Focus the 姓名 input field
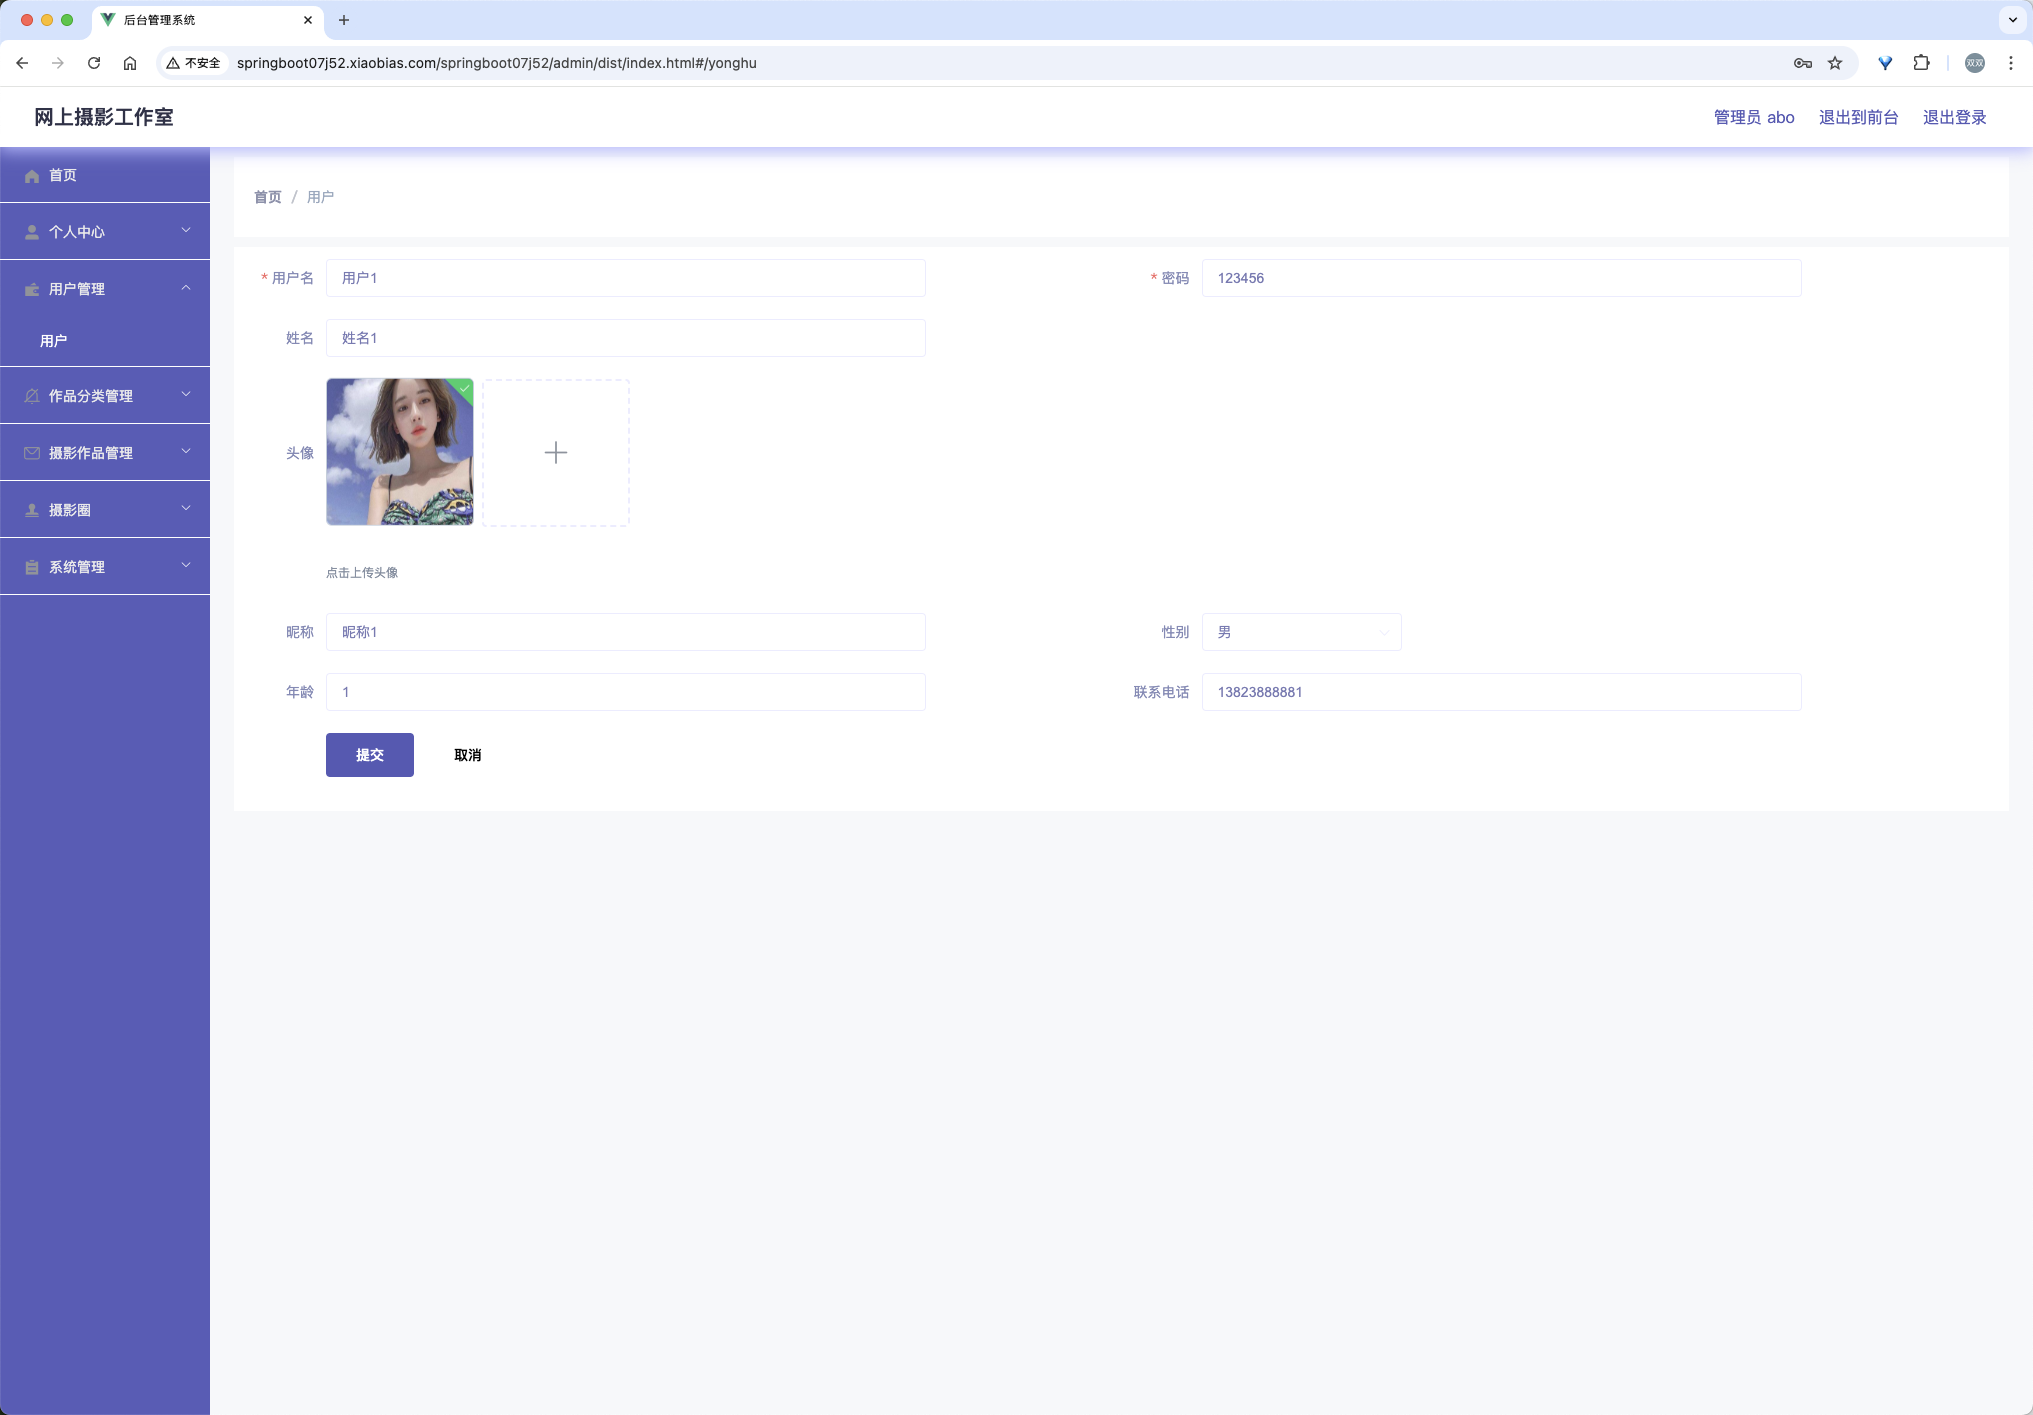The image size is (2033, 1415). (625, 338)
